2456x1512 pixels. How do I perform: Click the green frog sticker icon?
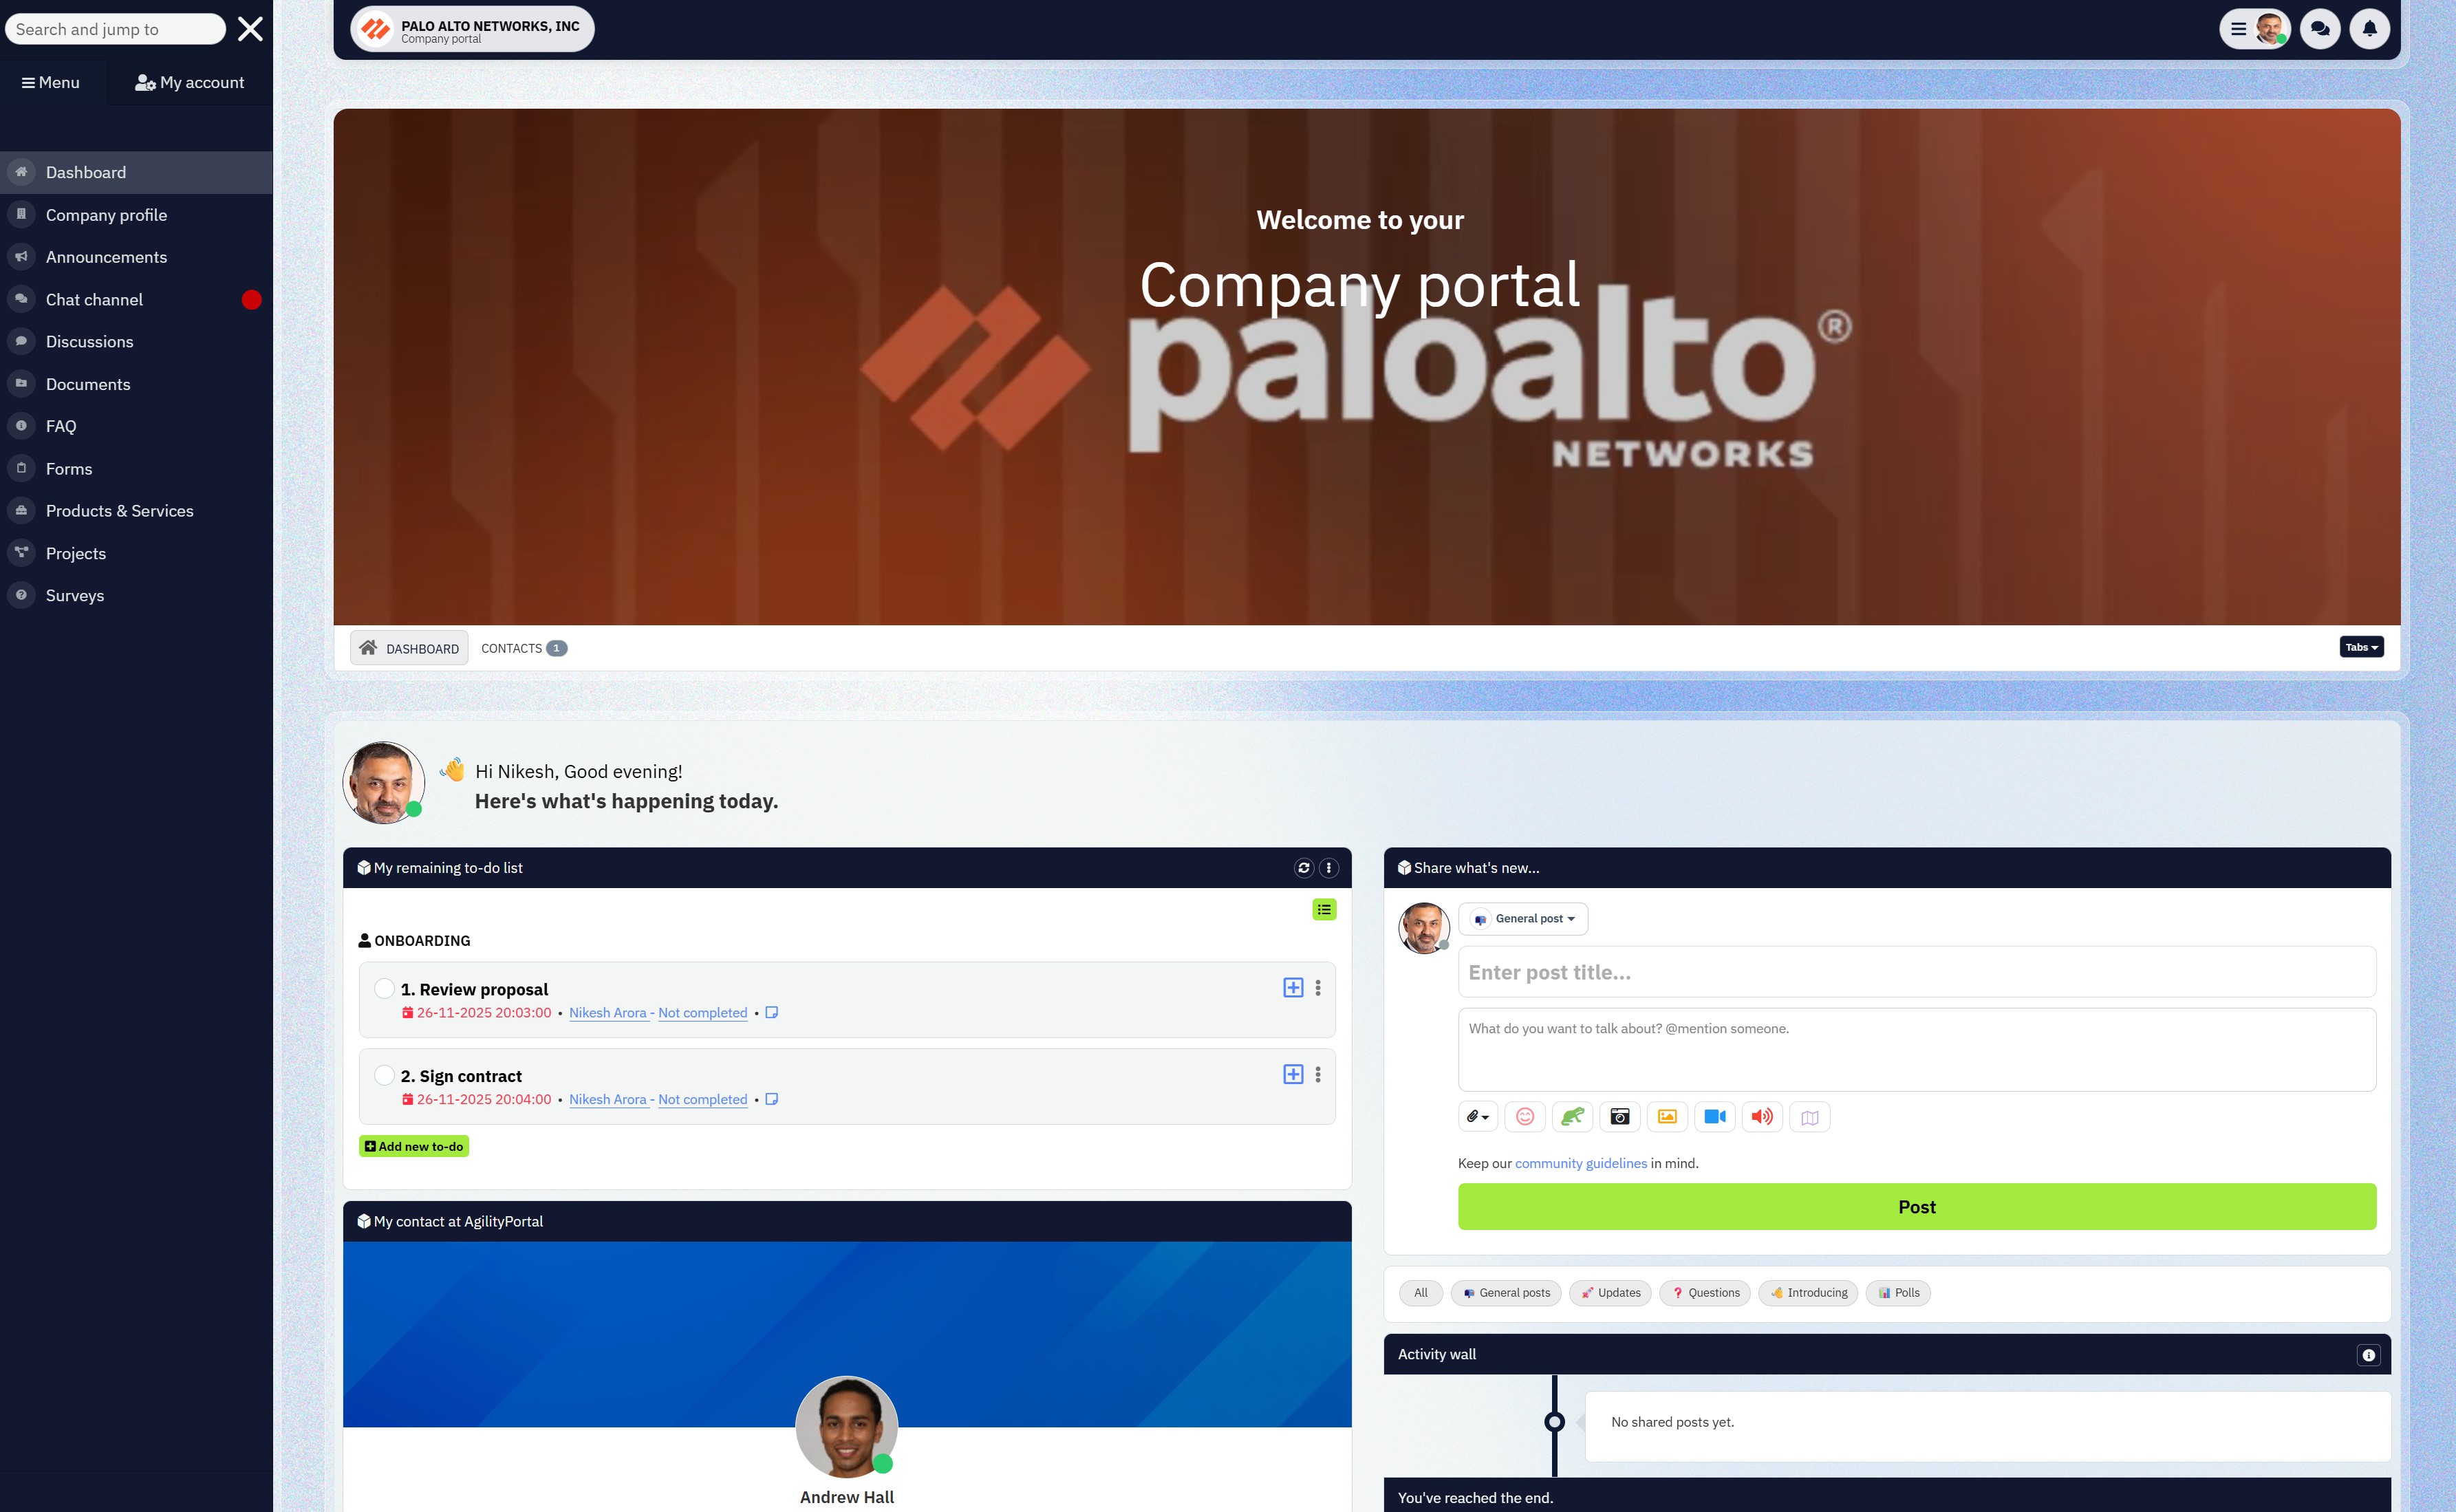[x=1572, y=1116]
